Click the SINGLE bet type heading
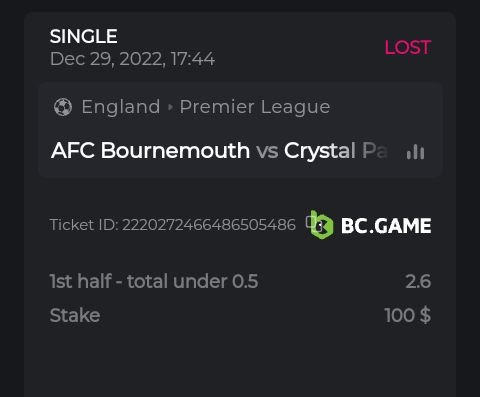Viewport: 480px width, 397px height. coord(83,36)
